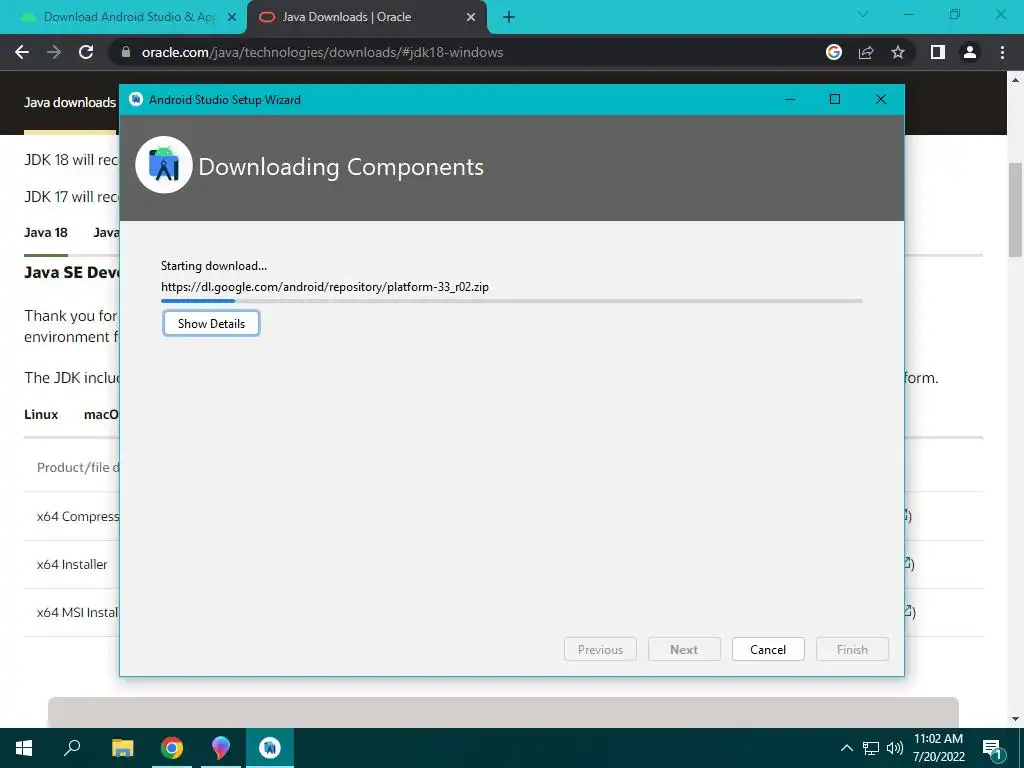Minimize the Android Studio Setup Wizard window
1024x768 pixels.
click(x=790, y=99)
